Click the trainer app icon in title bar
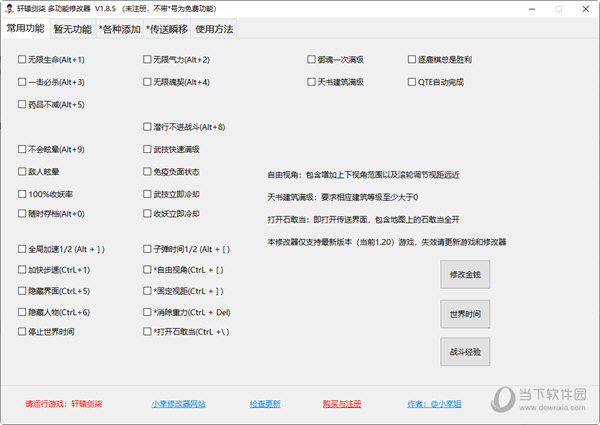600x425 pixels. click(x=9, y=8)
